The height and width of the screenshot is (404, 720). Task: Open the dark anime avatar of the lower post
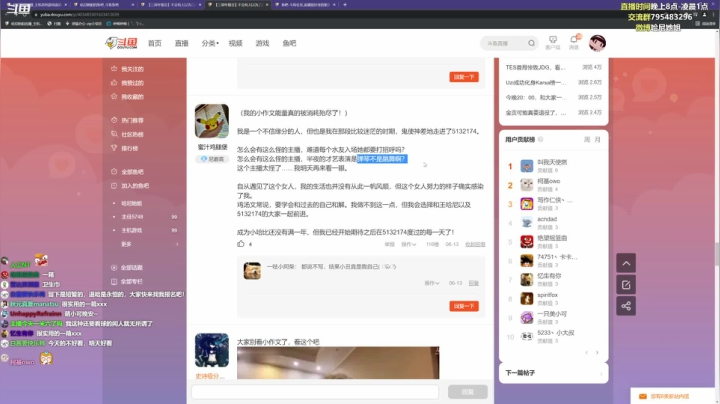pos(212,350)
